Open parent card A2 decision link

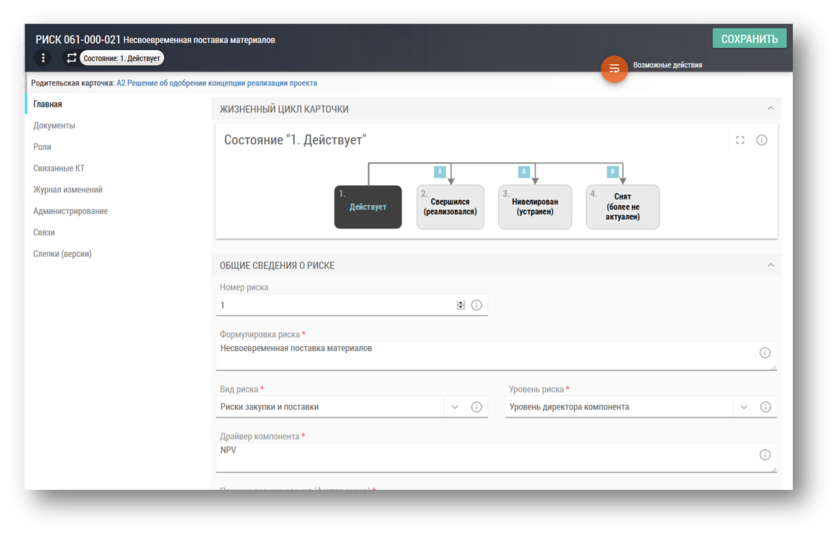(216, 84)
